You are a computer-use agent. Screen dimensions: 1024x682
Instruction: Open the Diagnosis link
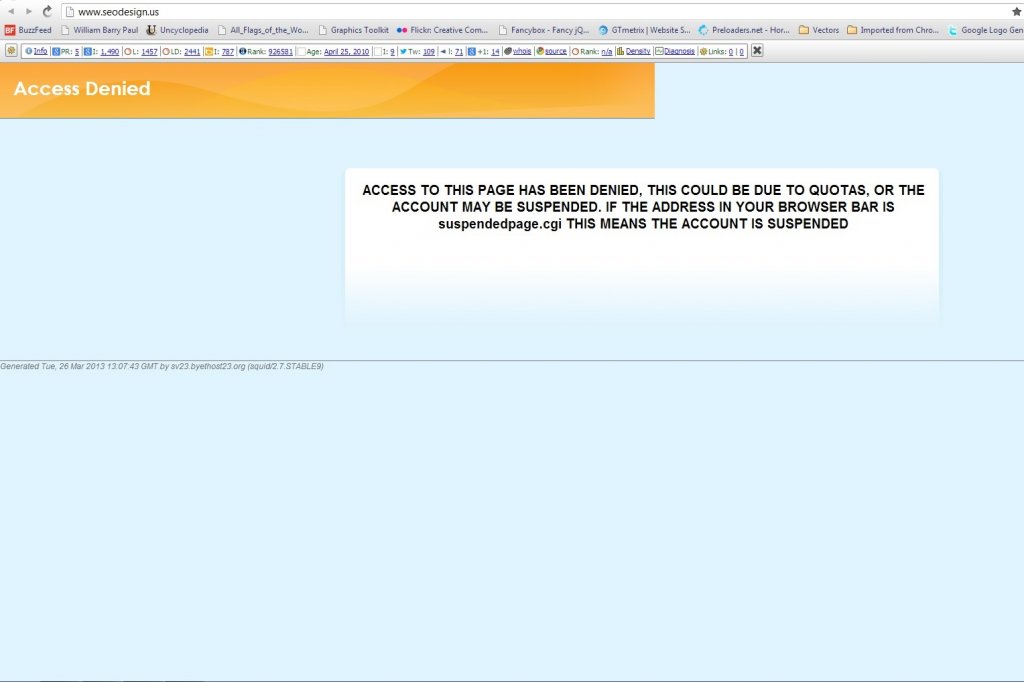click(679, 51)
